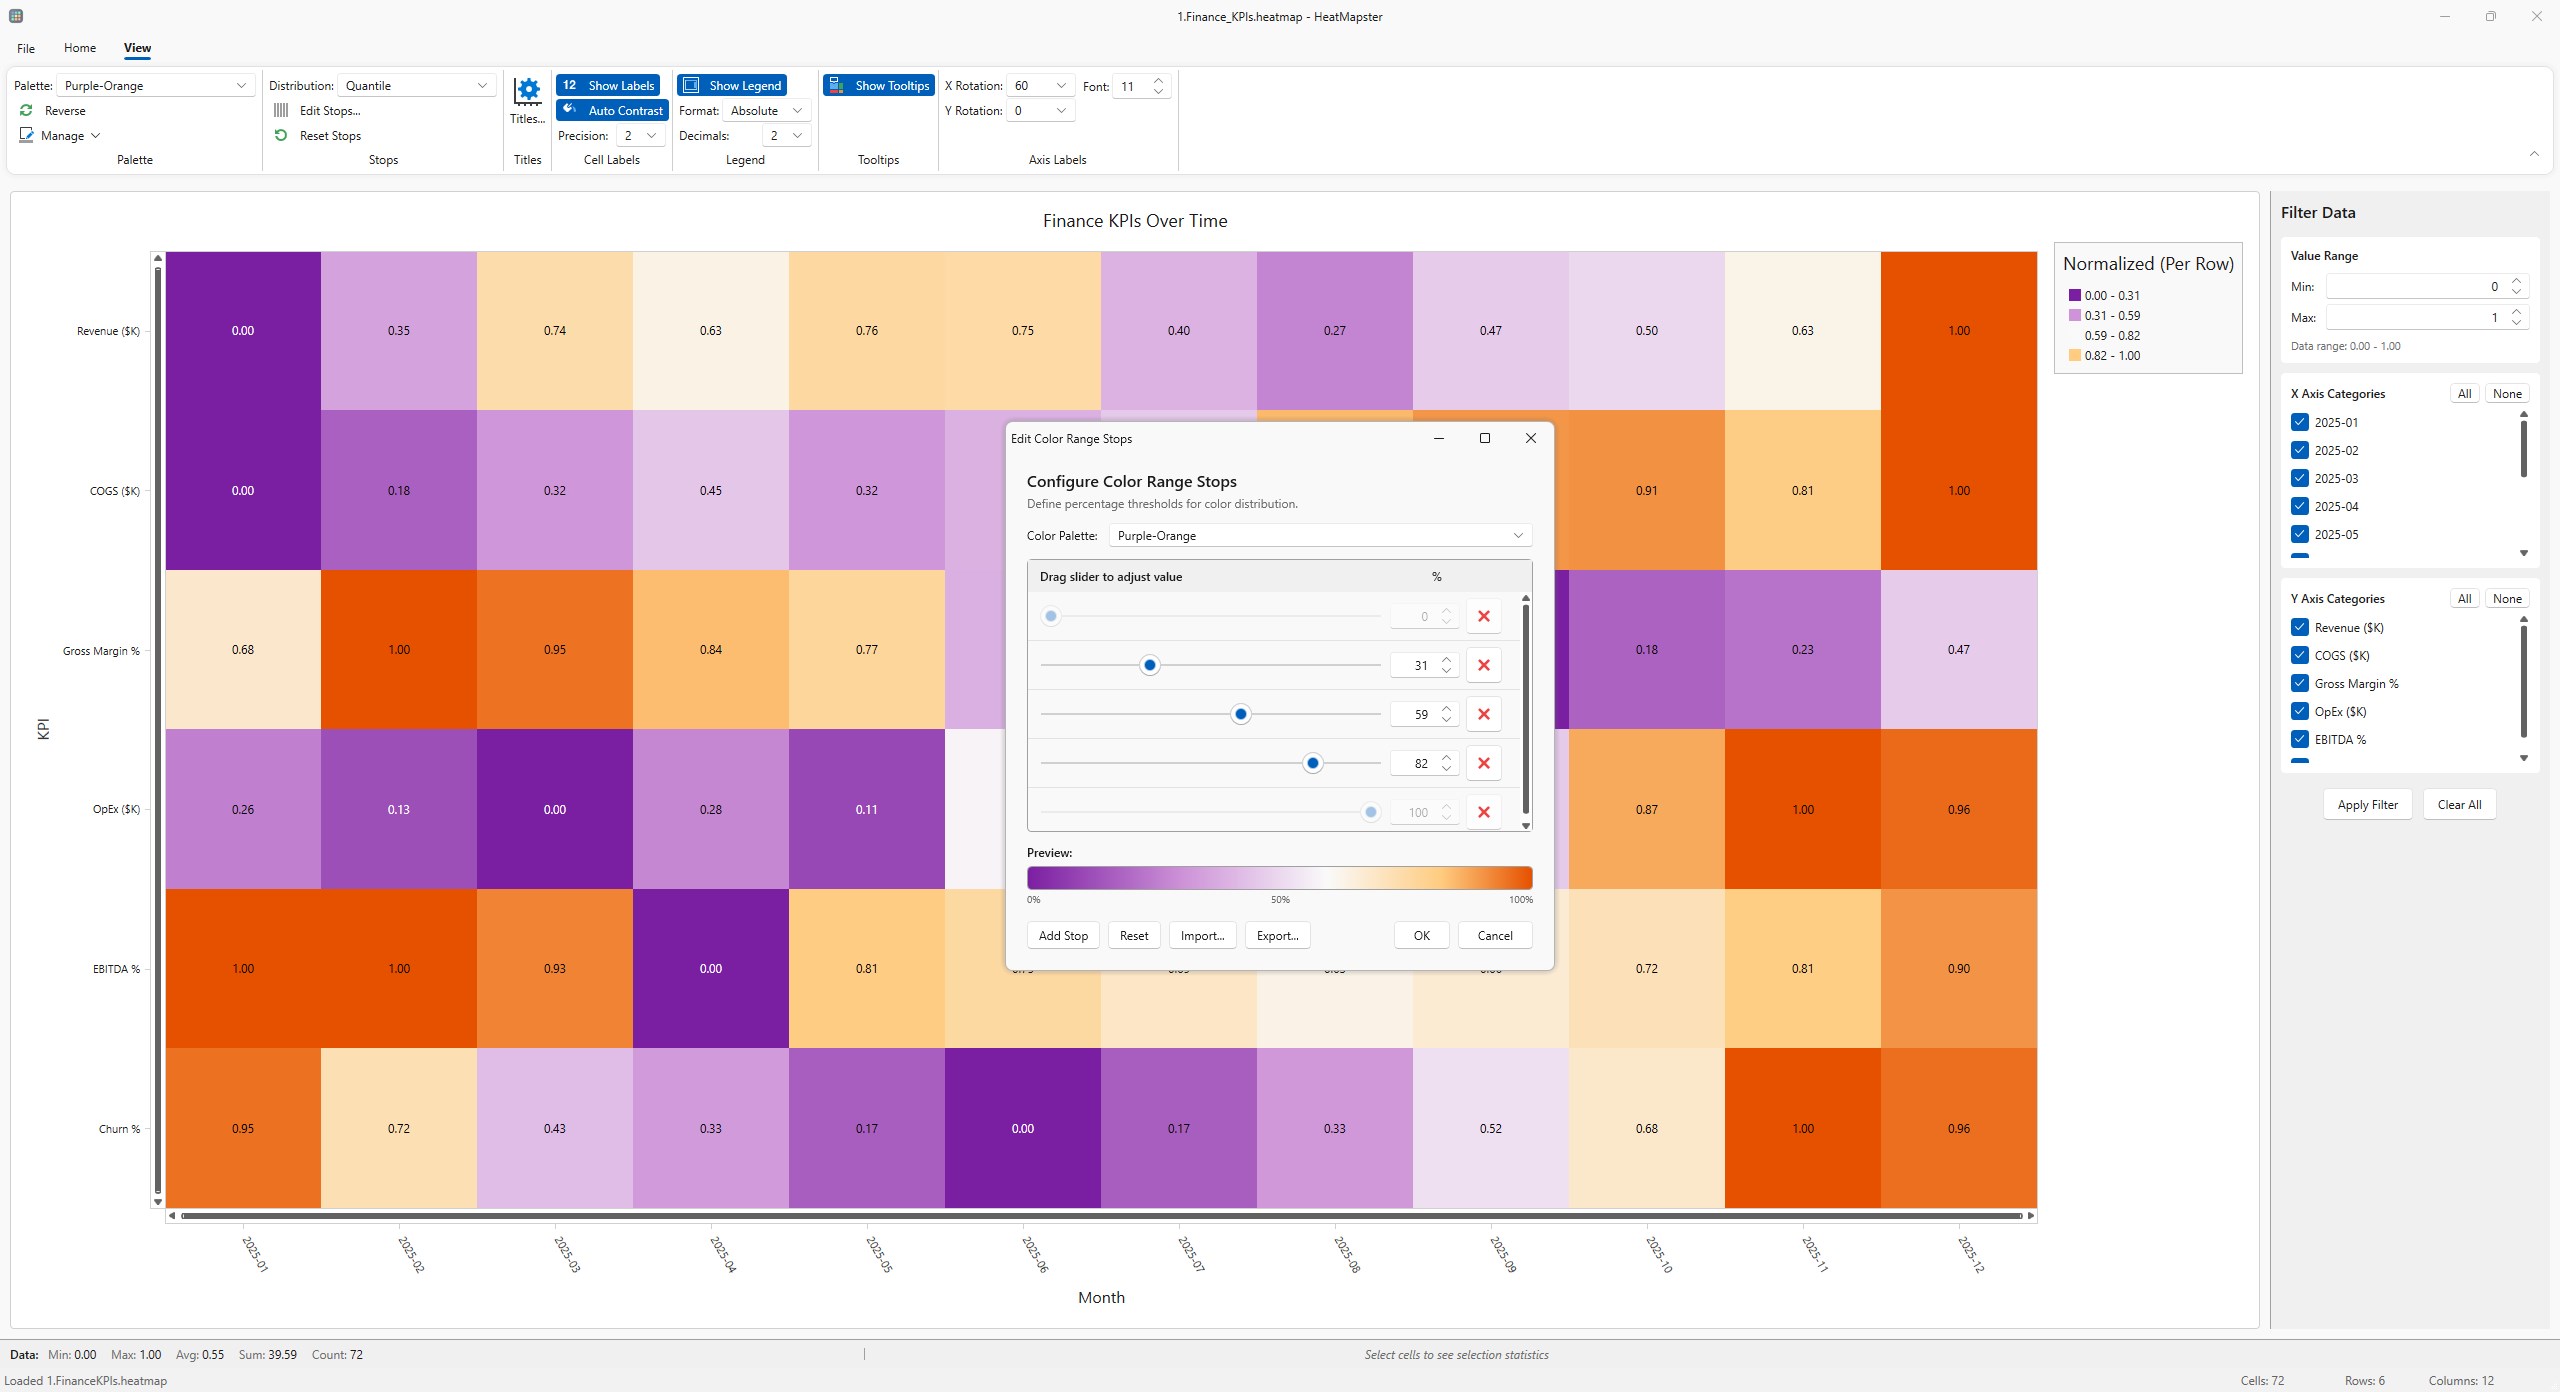Delete the 59 color stop with red X

click(1483, 713)
